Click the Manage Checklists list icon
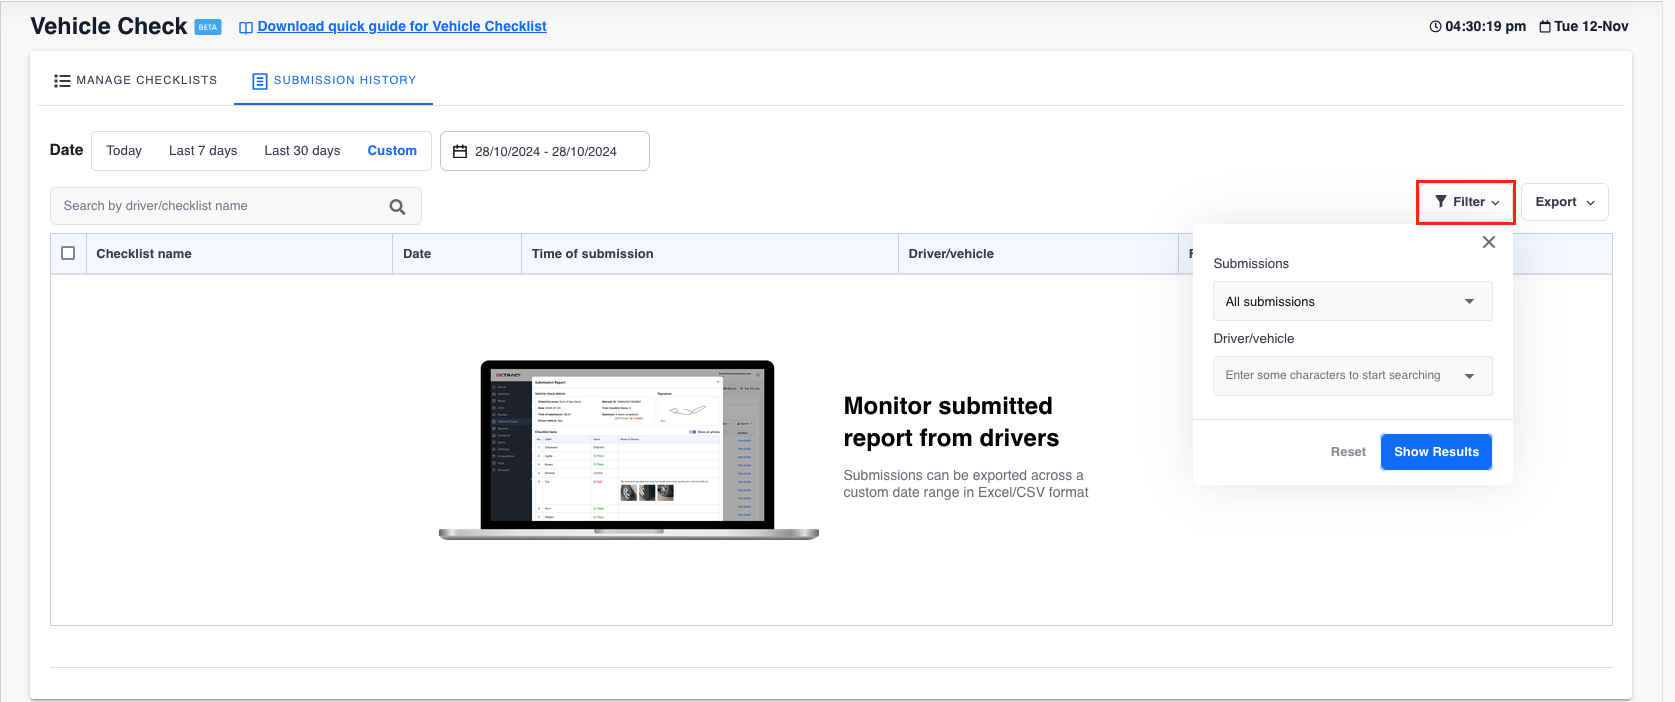This screenshot has width=1675, height=702. point(62,81)
